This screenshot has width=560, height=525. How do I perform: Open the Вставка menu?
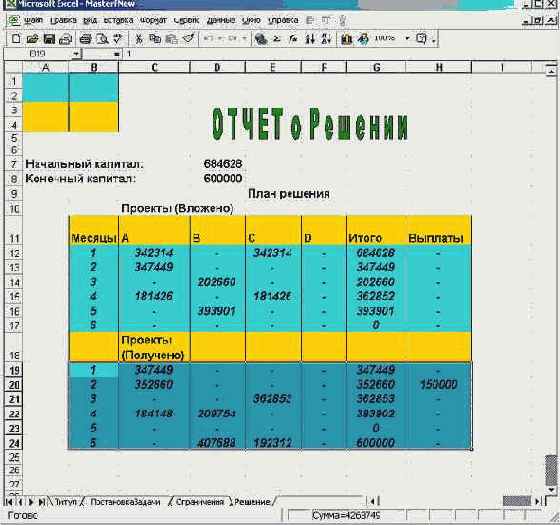(118, 20)
